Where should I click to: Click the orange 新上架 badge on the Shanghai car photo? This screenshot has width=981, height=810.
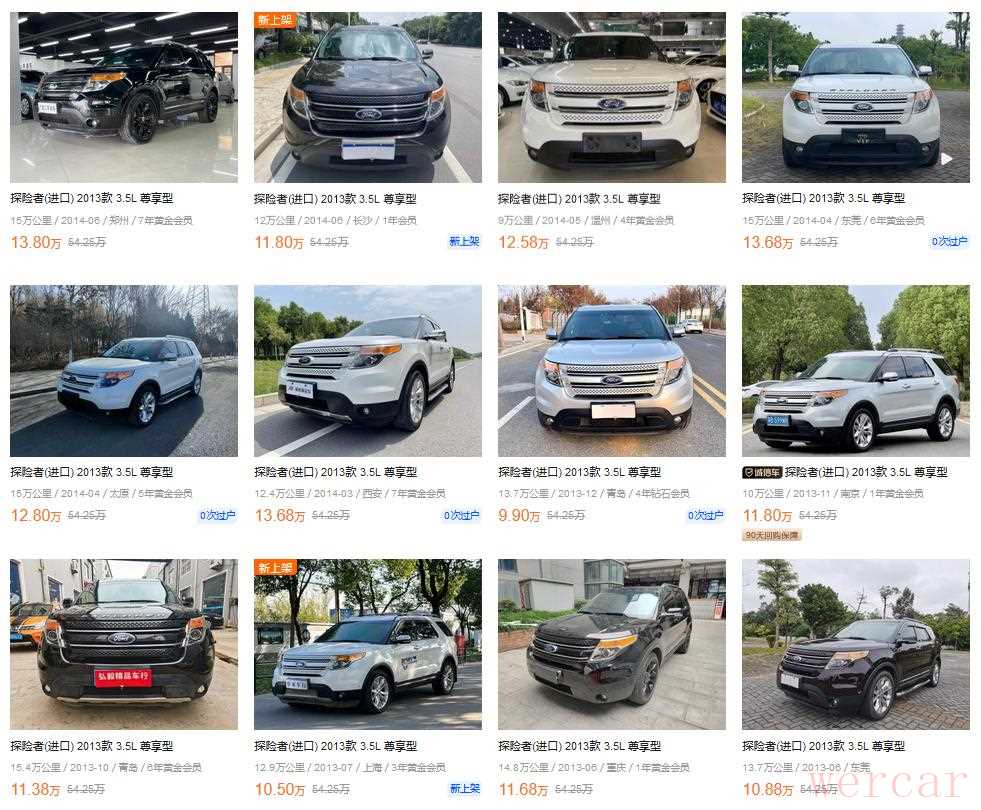pos(275,567)
